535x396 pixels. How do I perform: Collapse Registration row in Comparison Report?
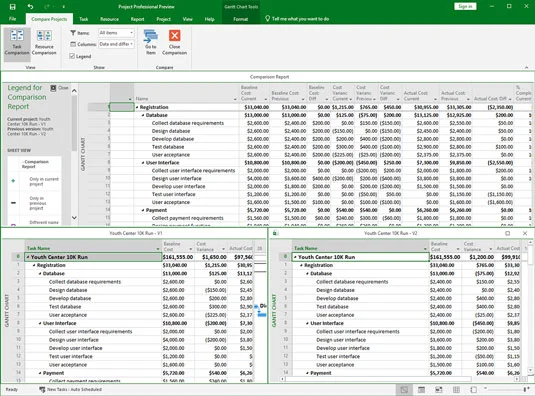coord(137,107)
